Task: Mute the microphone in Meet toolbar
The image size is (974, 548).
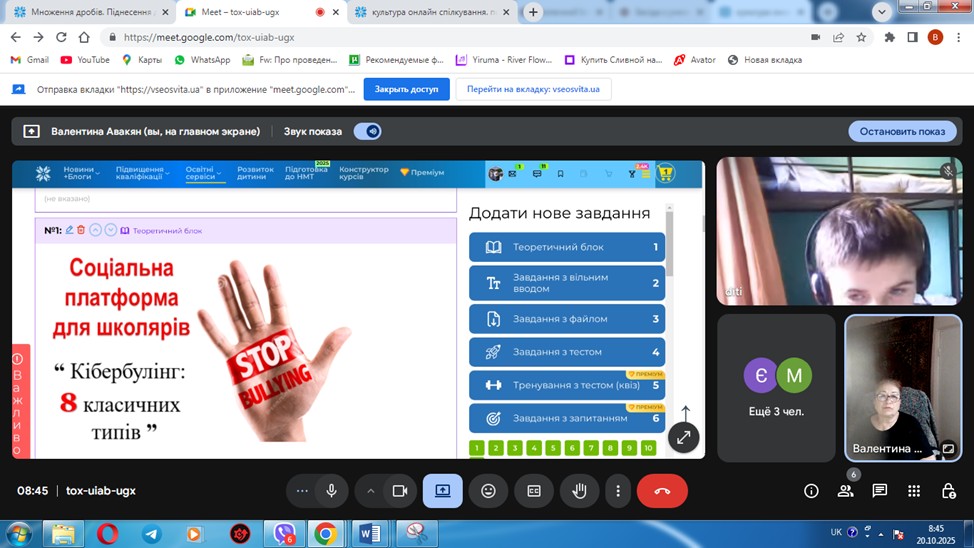Action: point(332,491)
